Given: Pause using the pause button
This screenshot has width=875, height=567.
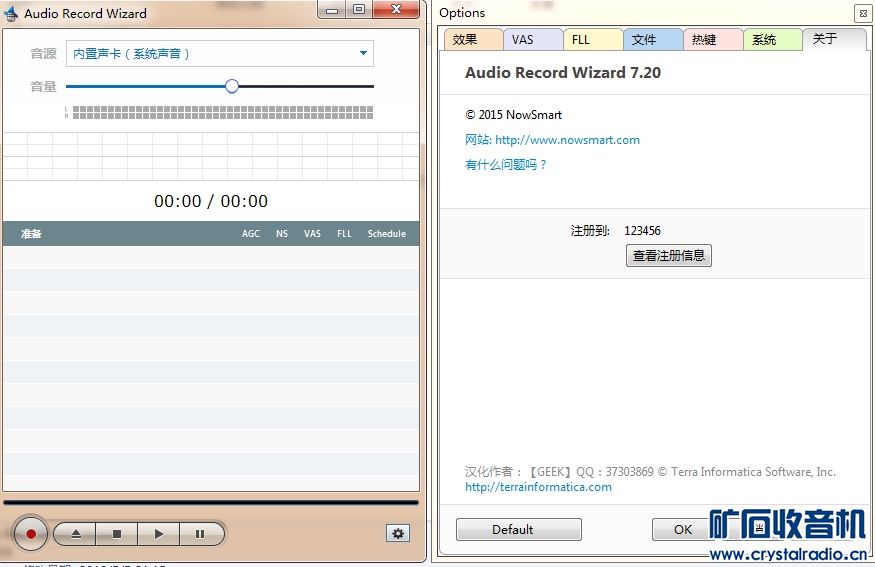Looking at the screenshot, I should click(200, 534).
